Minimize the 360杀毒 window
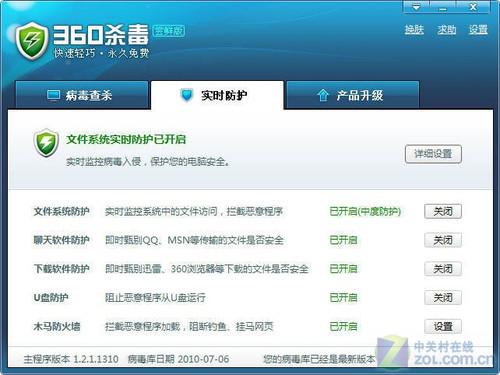The height and width of the screenshot is (375, 500). tap(443, 7)
